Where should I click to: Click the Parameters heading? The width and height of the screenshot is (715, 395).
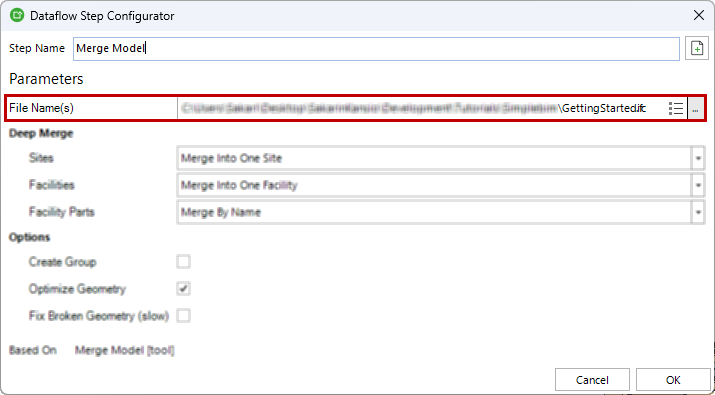click(46, 79)
